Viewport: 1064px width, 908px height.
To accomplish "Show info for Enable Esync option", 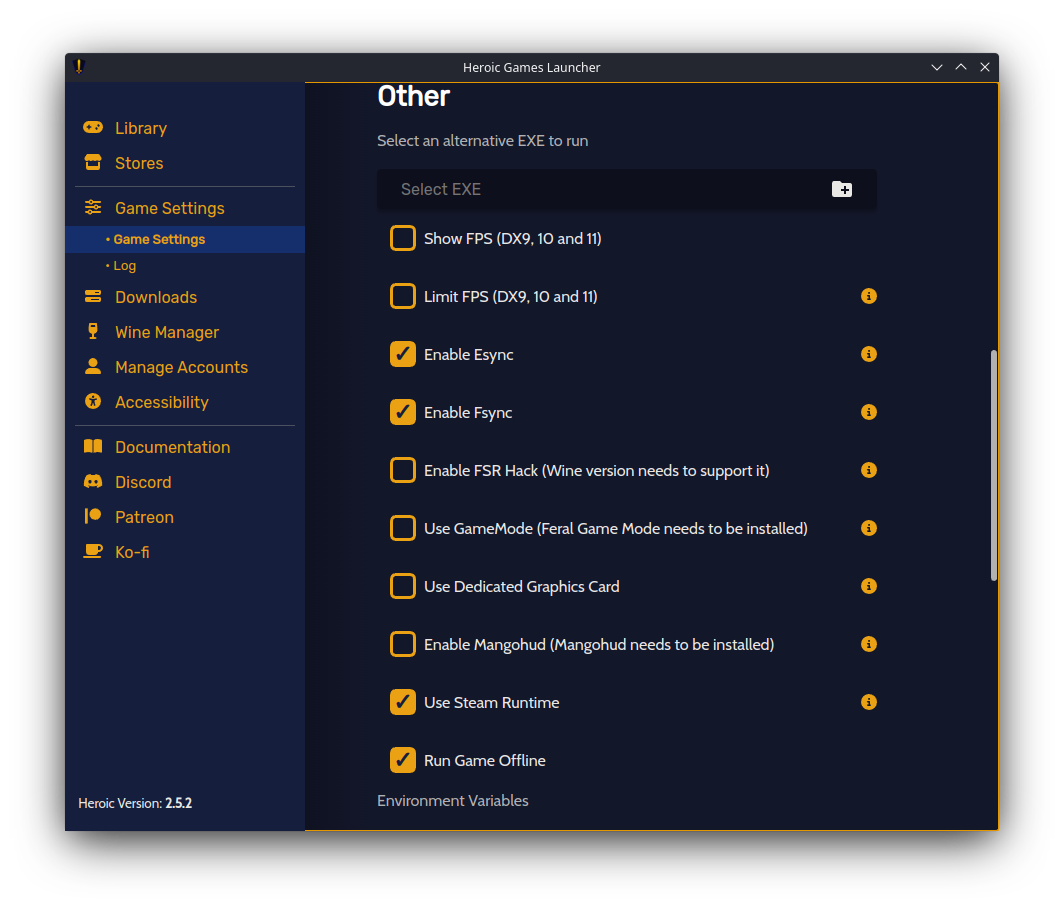I will click(869, 354).
